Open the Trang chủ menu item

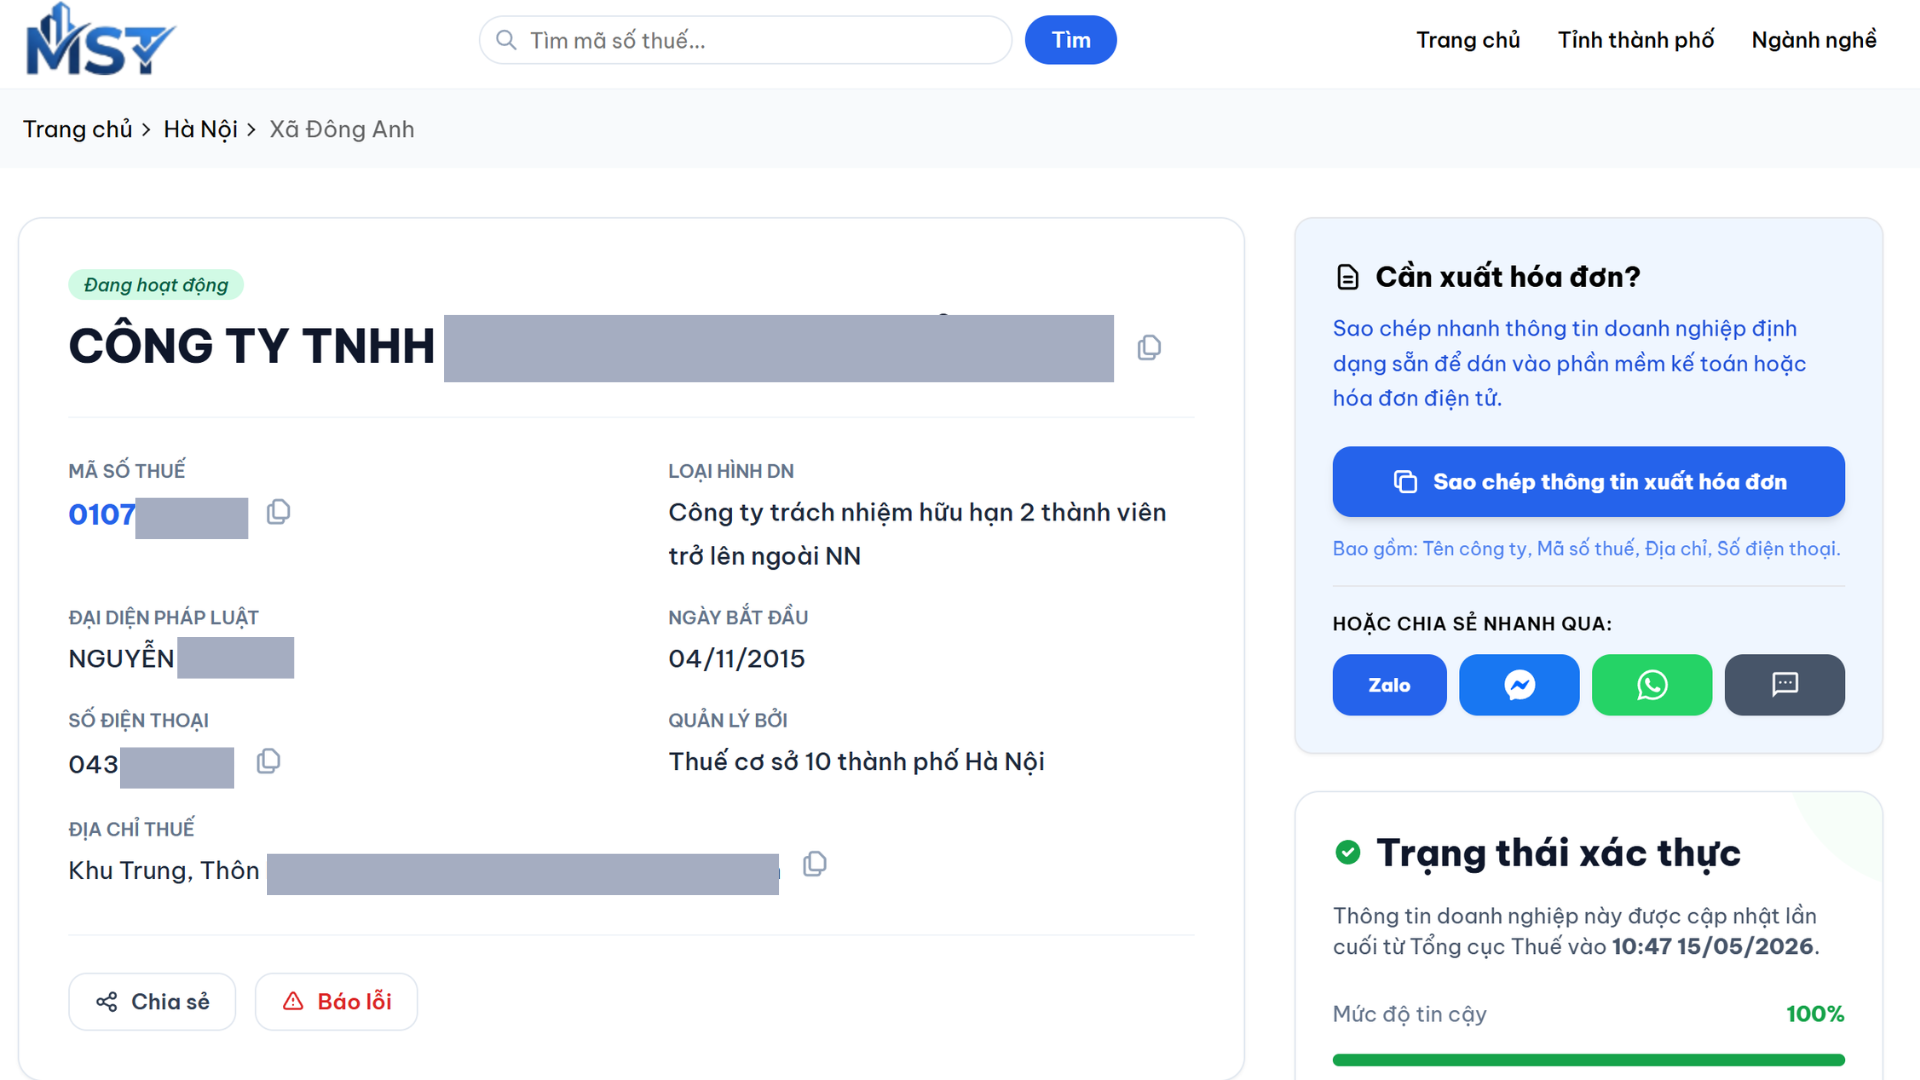1467,40
